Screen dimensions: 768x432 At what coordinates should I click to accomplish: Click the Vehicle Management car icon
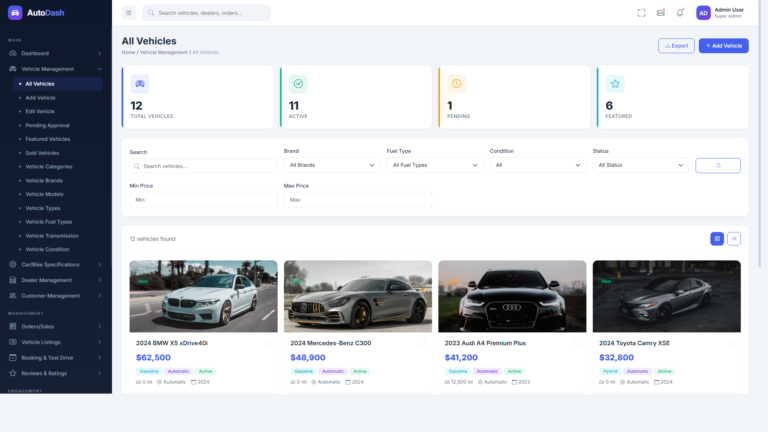(13, 69)
